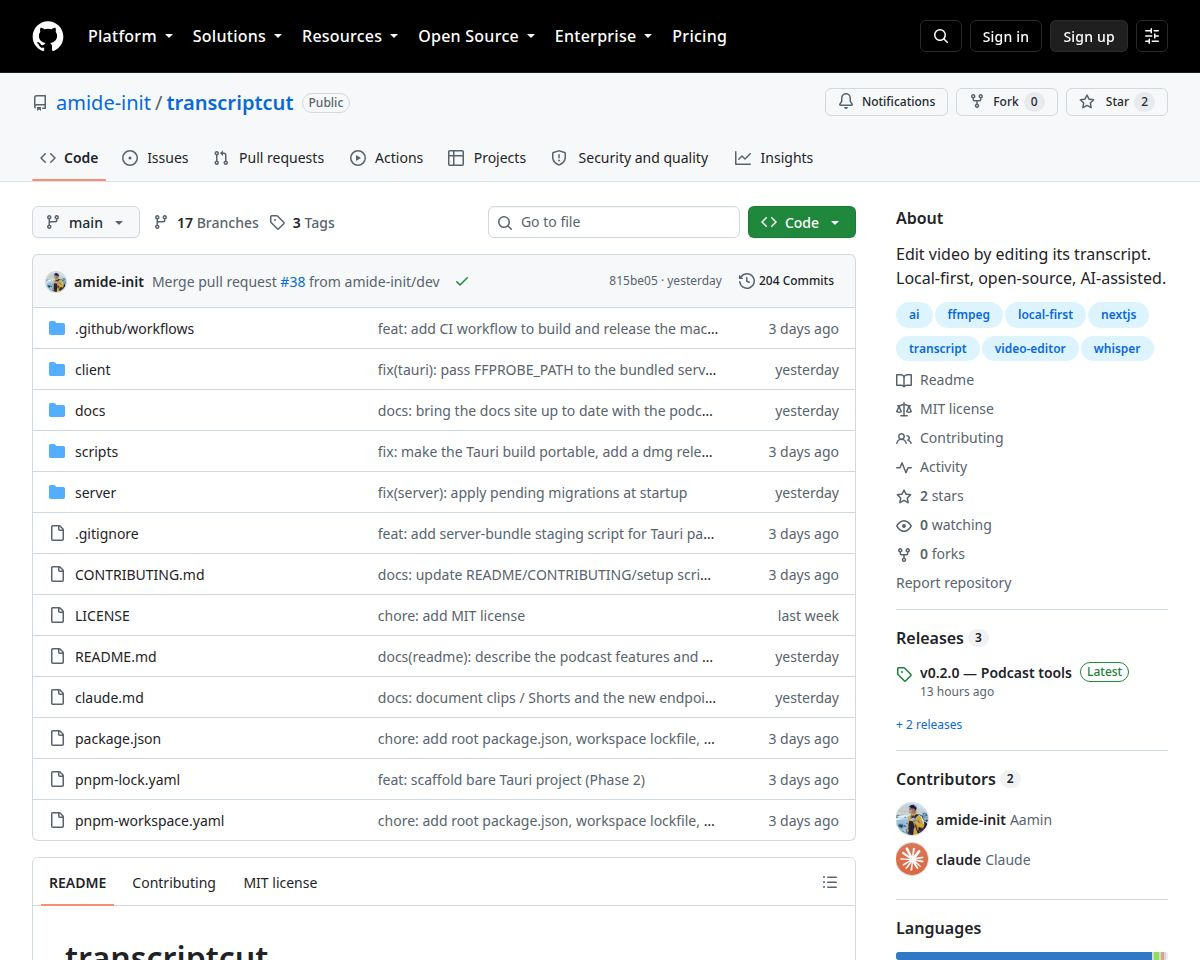Click the Go to file search field
The height and width of the screenshot is (960, 1200).
tap(614, 222)
